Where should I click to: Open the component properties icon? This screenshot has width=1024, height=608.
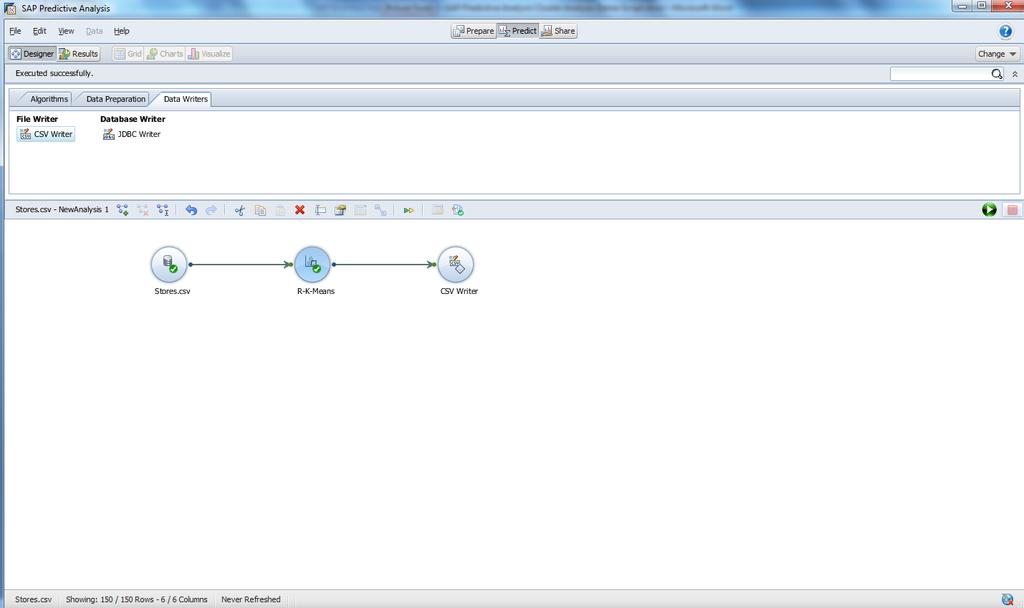[x=340, y=210]
